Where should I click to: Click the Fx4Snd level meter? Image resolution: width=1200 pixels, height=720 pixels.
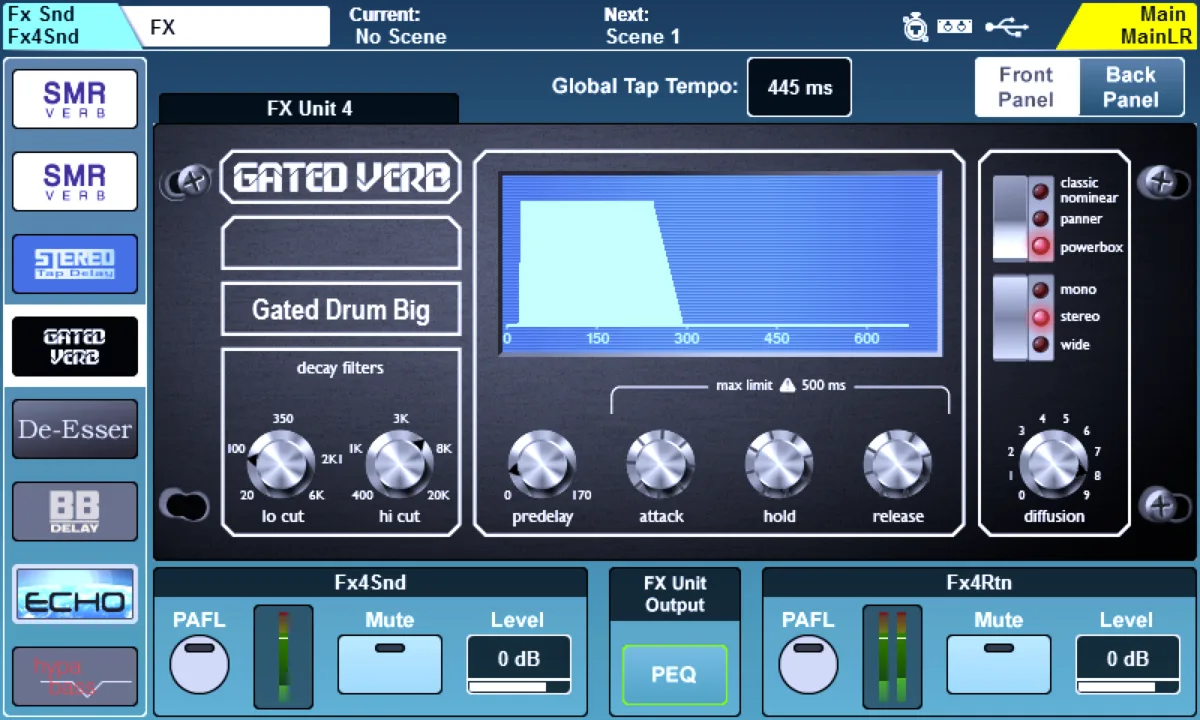pos(283,655)
